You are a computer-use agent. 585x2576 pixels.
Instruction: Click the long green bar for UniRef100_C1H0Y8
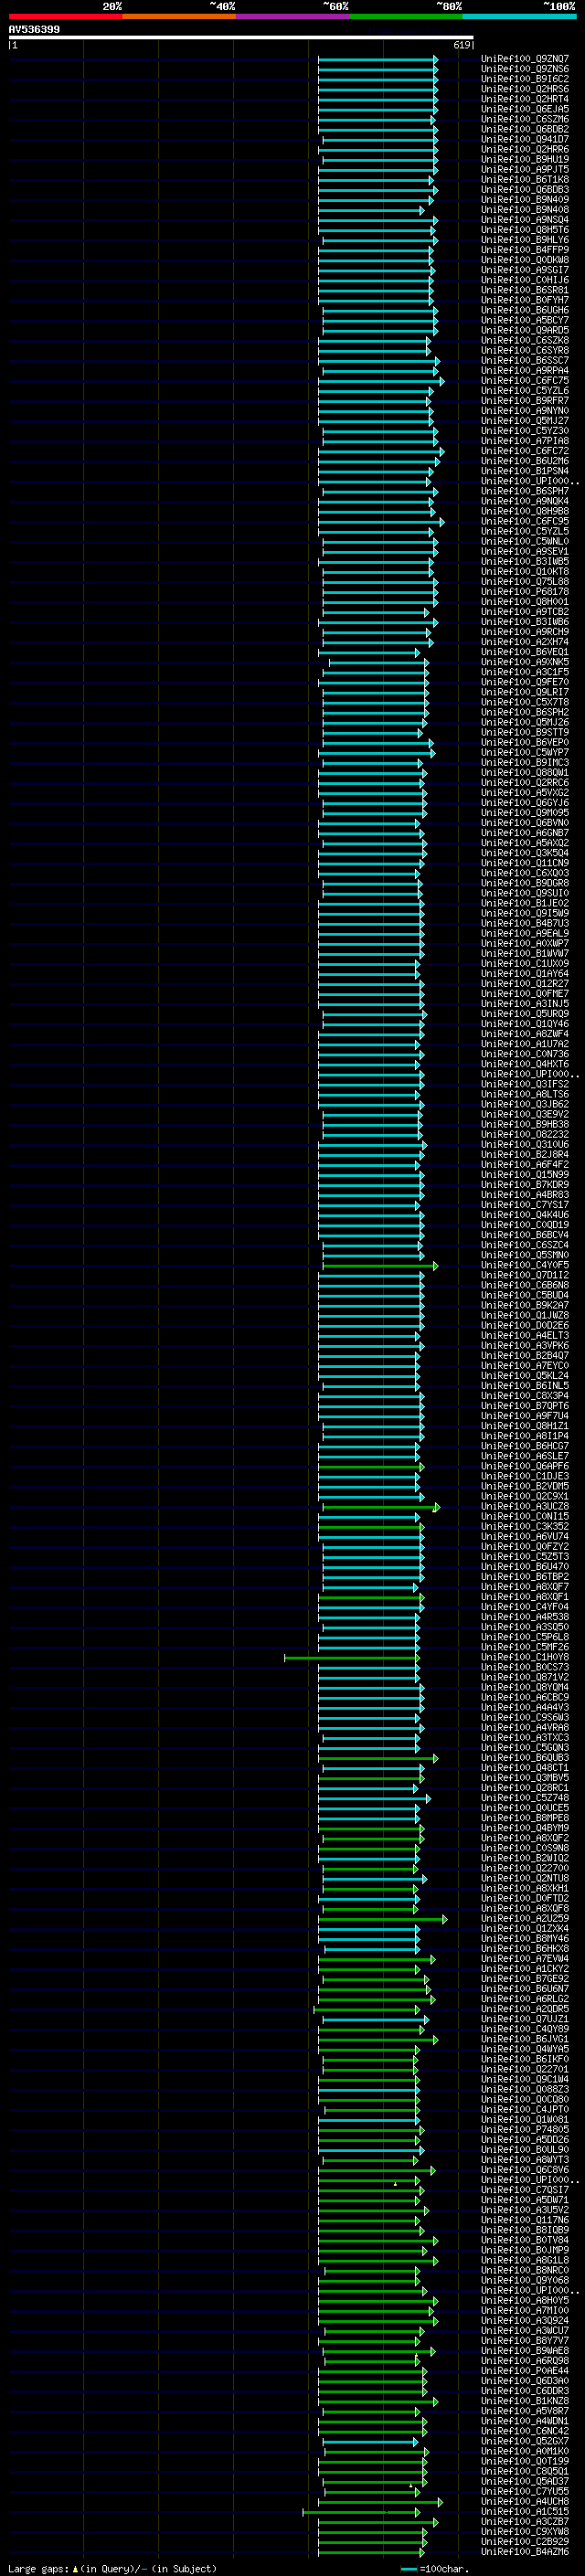click(352, 1657)
